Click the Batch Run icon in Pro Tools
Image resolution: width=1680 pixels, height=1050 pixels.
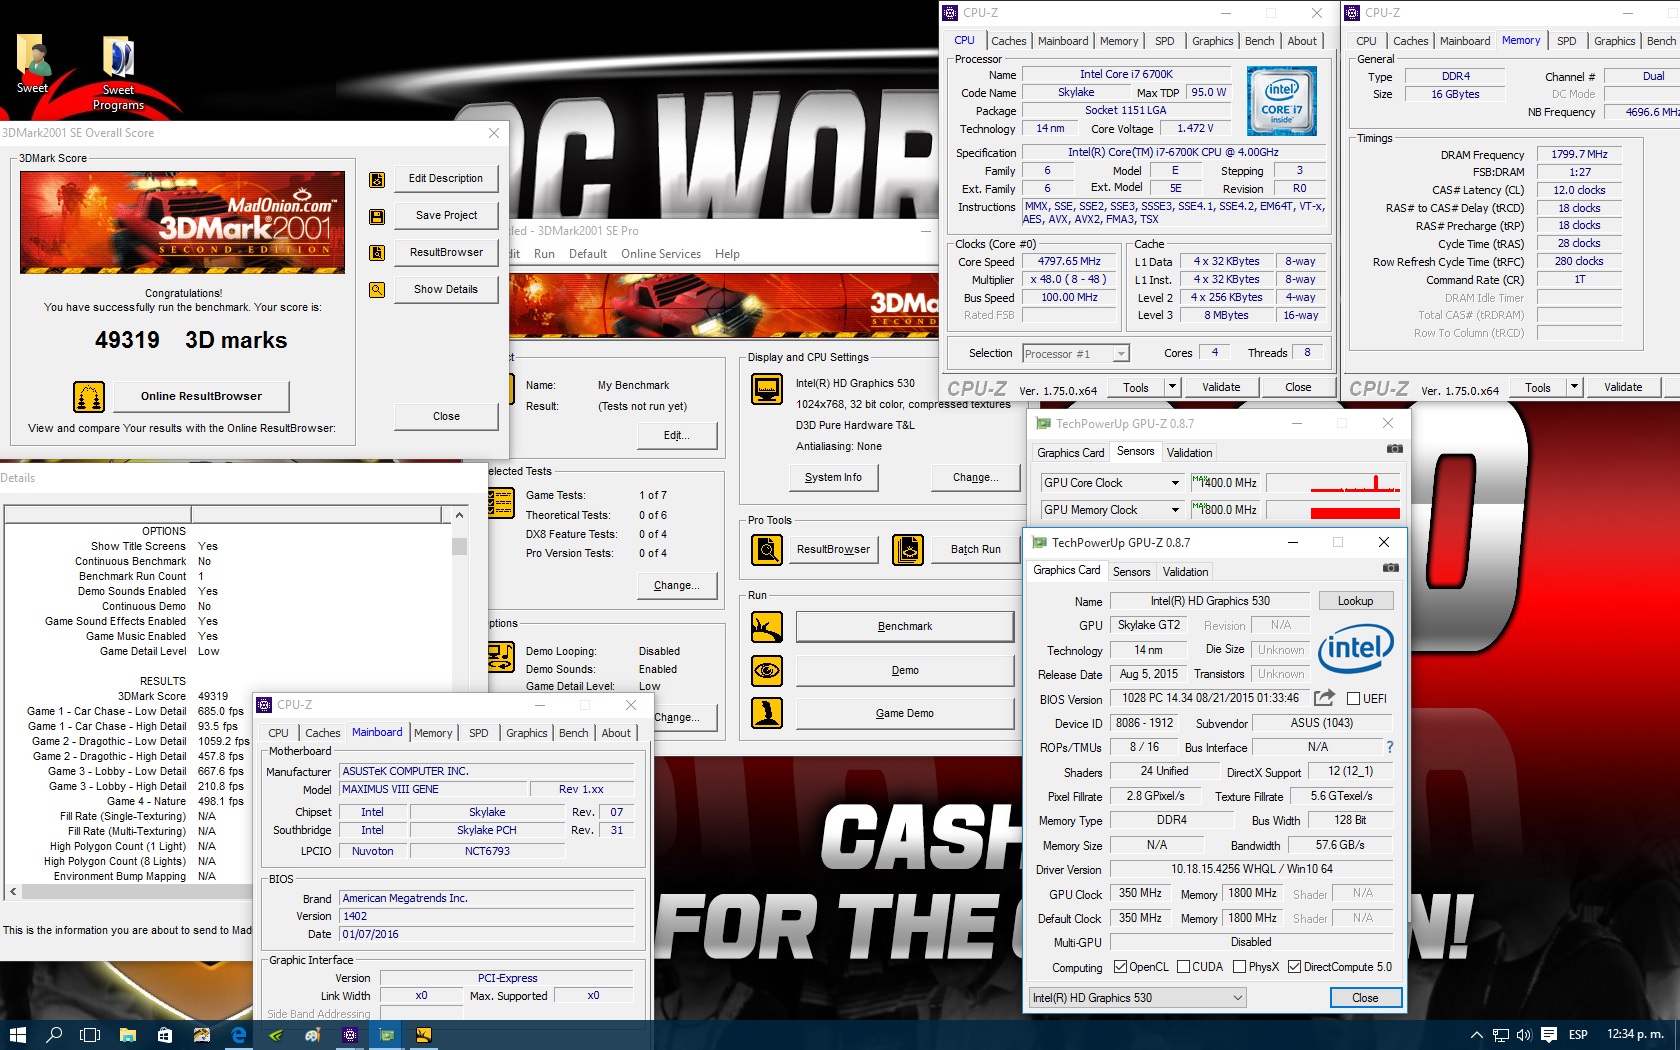(x=908, y=549)
